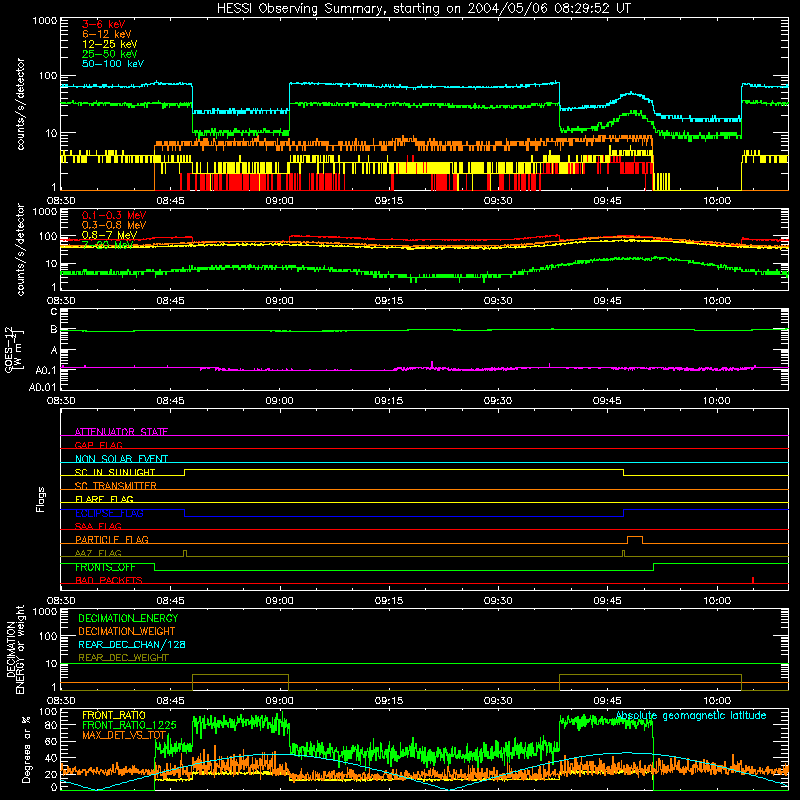800x800 pixels.
Task: Pick the BAD_PACKETS flag label
Action: click(x=109, y=580)
